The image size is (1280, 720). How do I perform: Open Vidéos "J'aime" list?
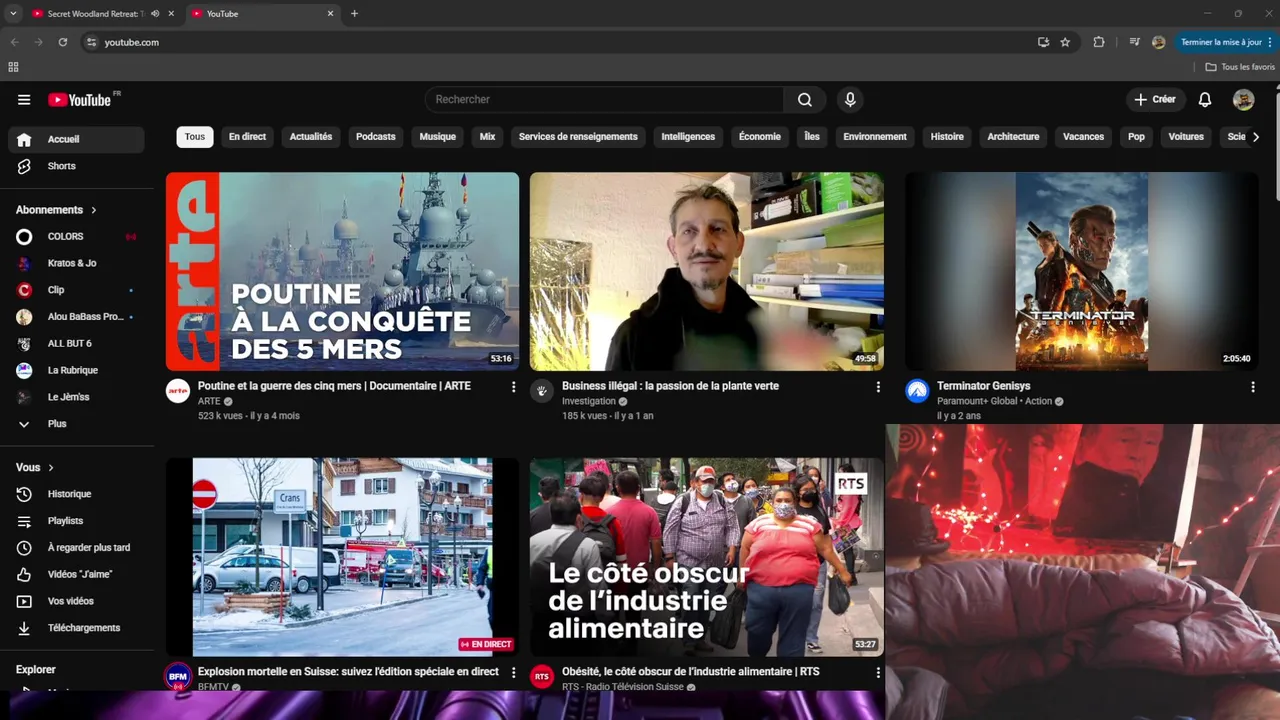[76, 574]
